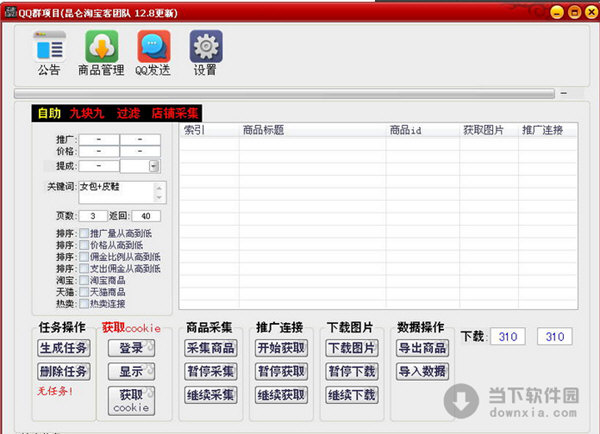This screenshot has height=434, width=600.
Task: Click the app icon in title bar
Action: coord(10,12)
